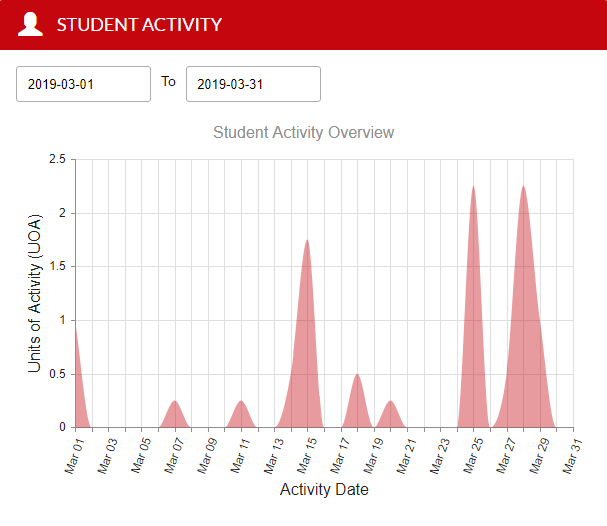Click the Units of Activity (UOA) axis label
Image resolution: width=607 pixels, height=526 pixels.
[35, 293]
